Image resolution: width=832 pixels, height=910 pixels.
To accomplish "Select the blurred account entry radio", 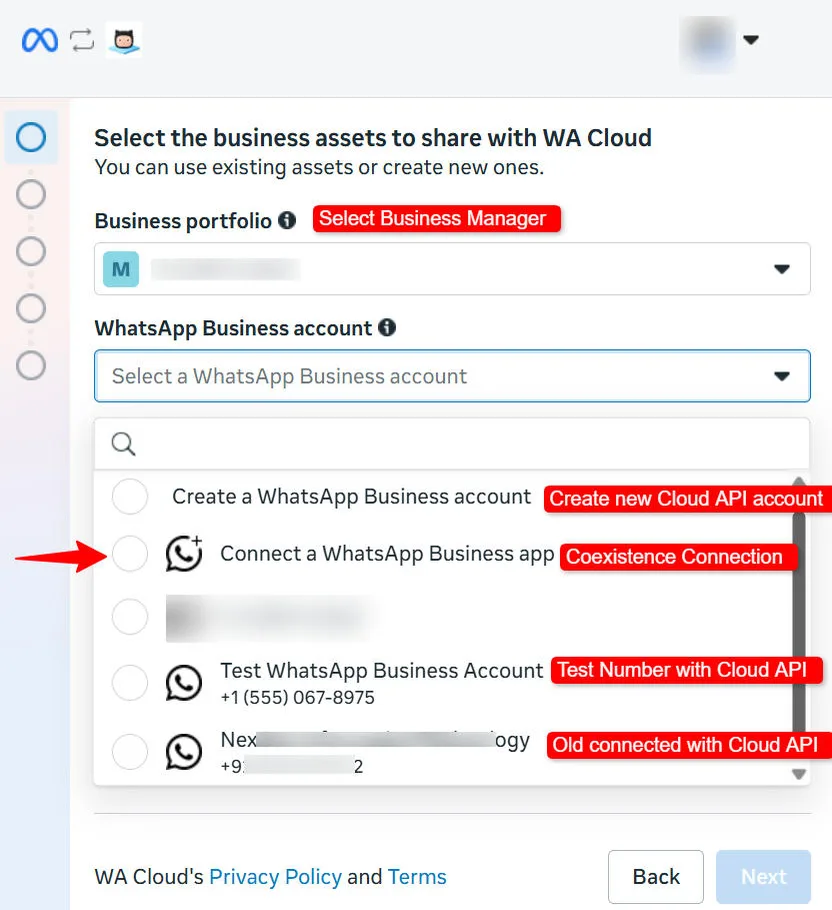I will pyautogui.click(x=130, y=616).
